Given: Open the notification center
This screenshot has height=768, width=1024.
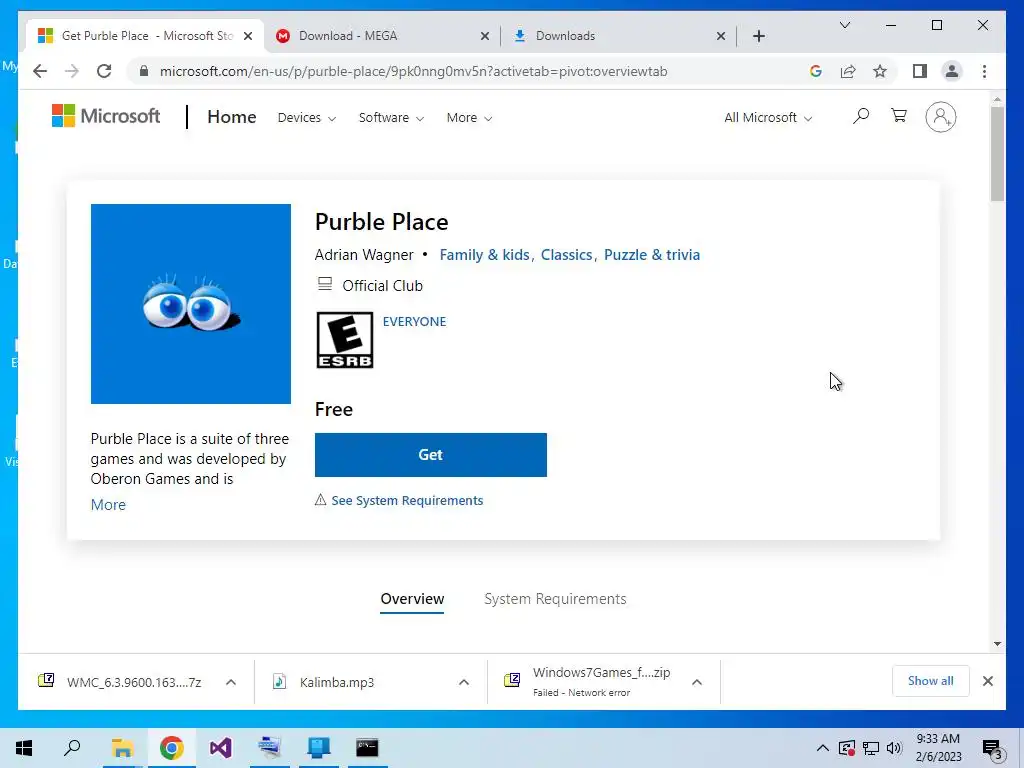Looking at the screenshot, I should 993,750.
